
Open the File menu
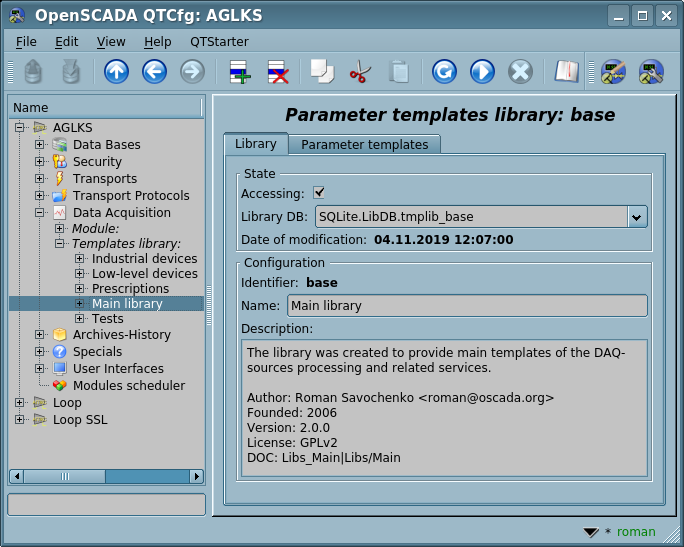click(26, 42)
